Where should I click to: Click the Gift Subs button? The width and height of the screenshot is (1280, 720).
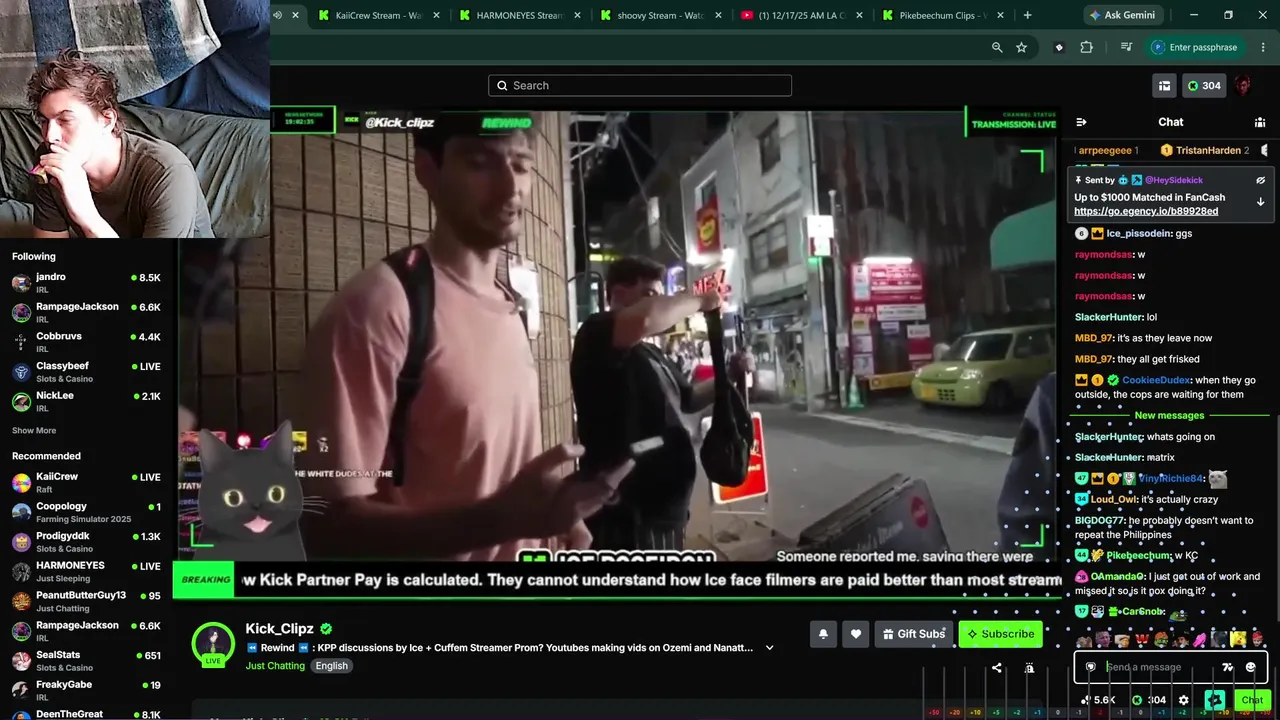click(914, 634)
